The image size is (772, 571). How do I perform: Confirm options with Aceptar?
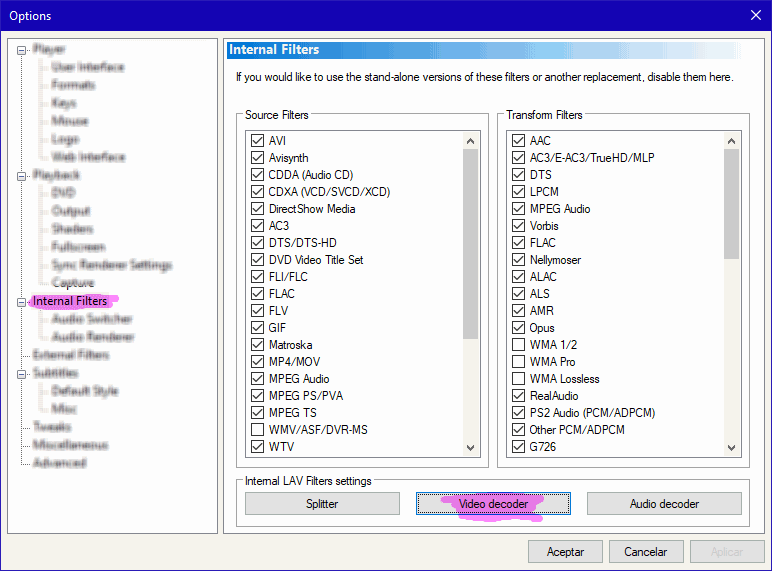(565, 552)
